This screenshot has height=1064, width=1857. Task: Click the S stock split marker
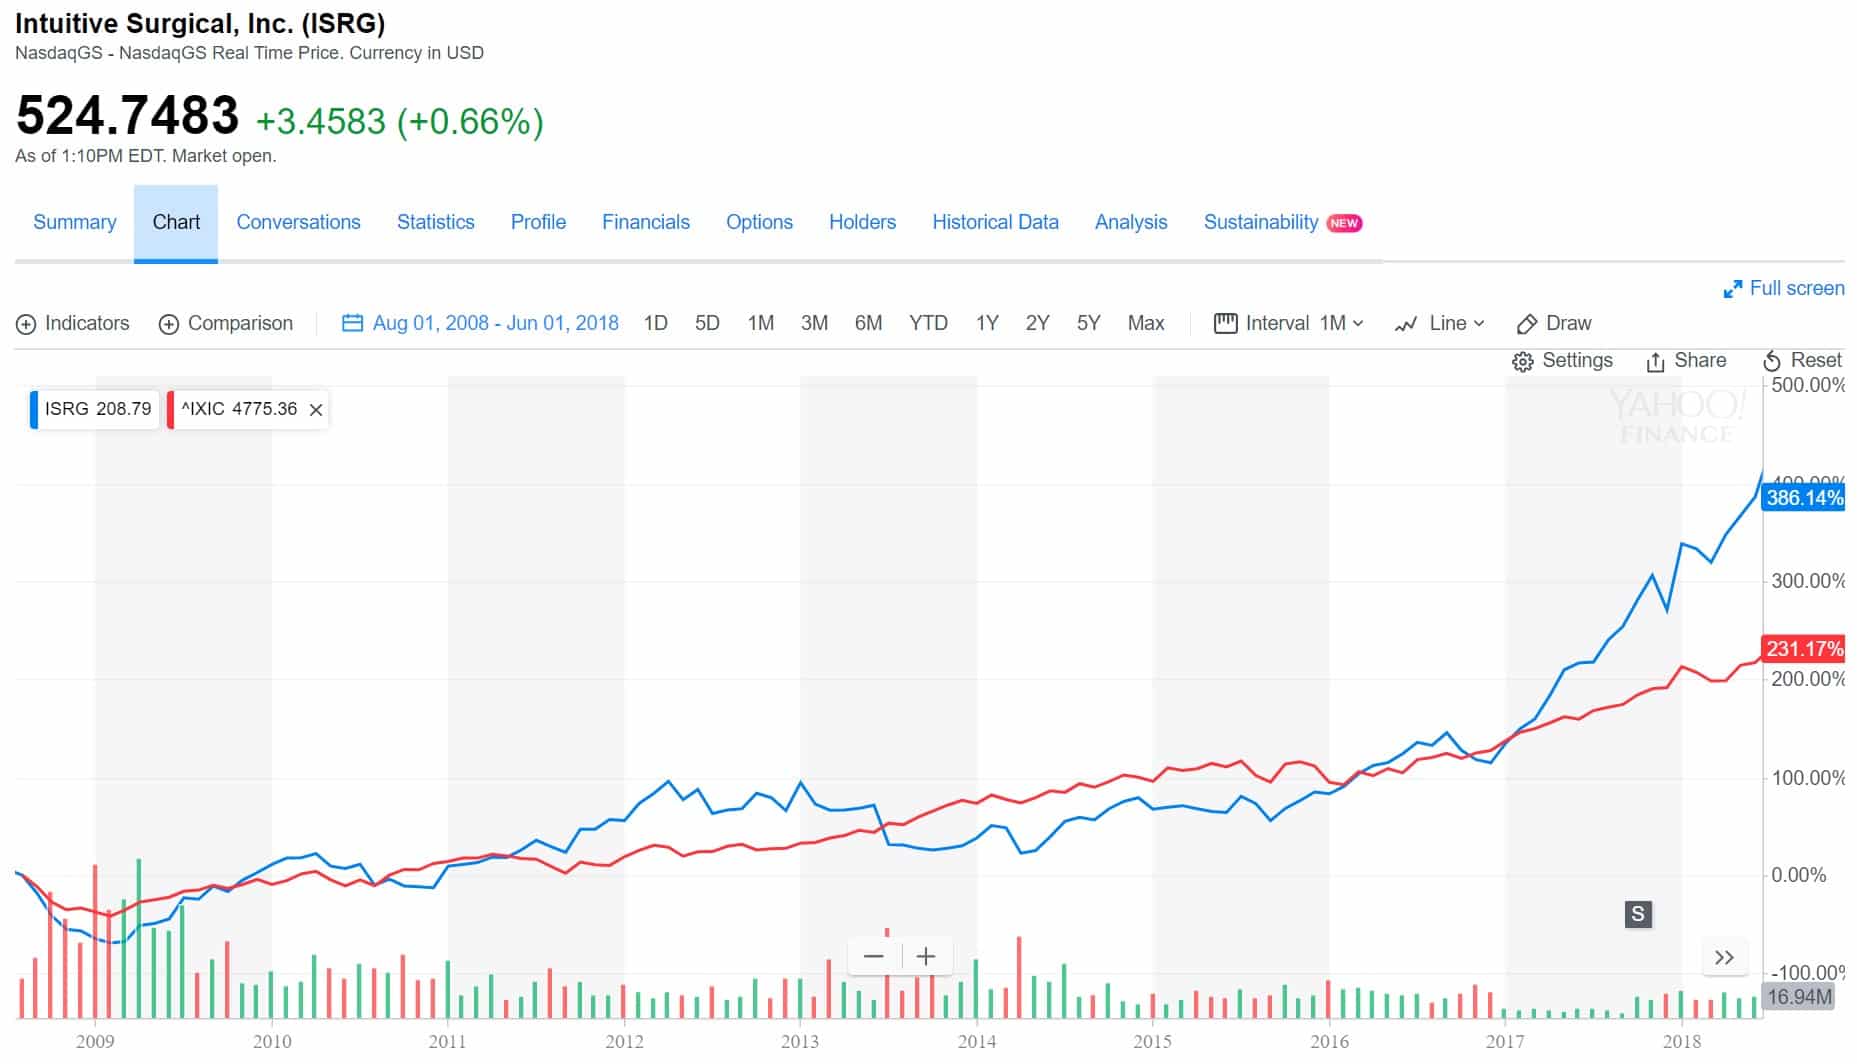[x=1637, y=913]
